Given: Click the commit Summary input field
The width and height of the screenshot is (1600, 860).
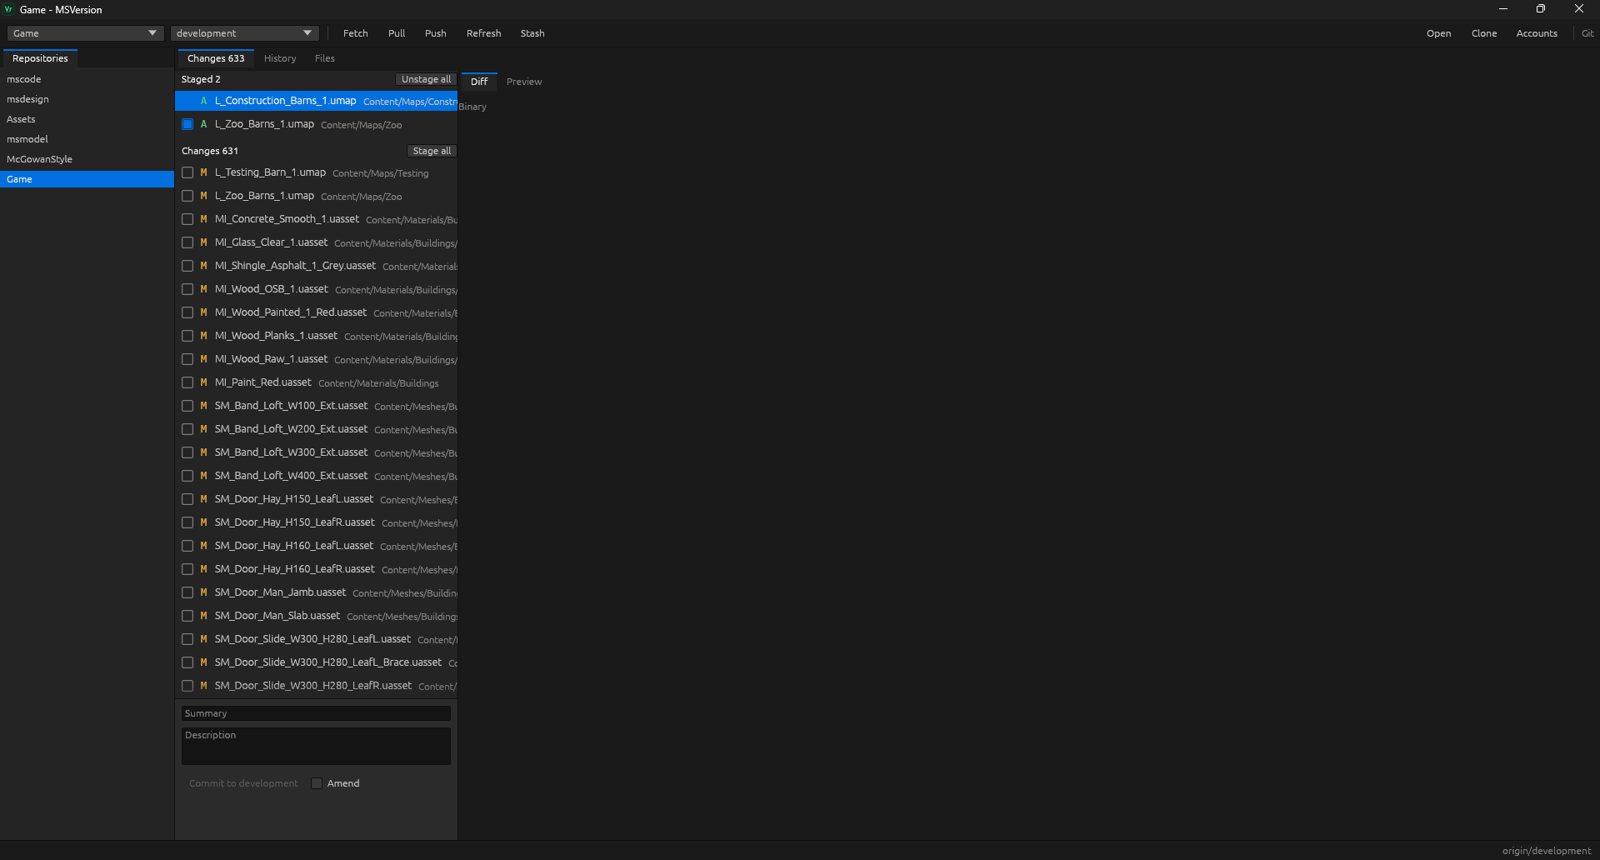Looking at the screenshot, I should tap(316, 713).
